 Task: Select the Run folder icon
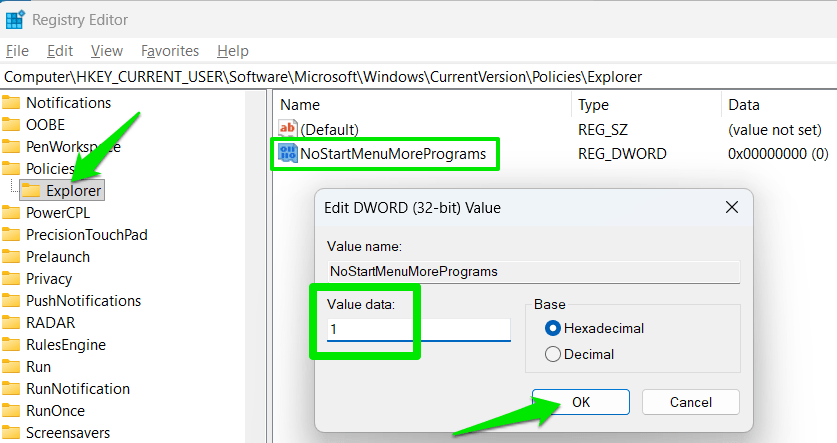pyautogui.click(x=11, y=367)
